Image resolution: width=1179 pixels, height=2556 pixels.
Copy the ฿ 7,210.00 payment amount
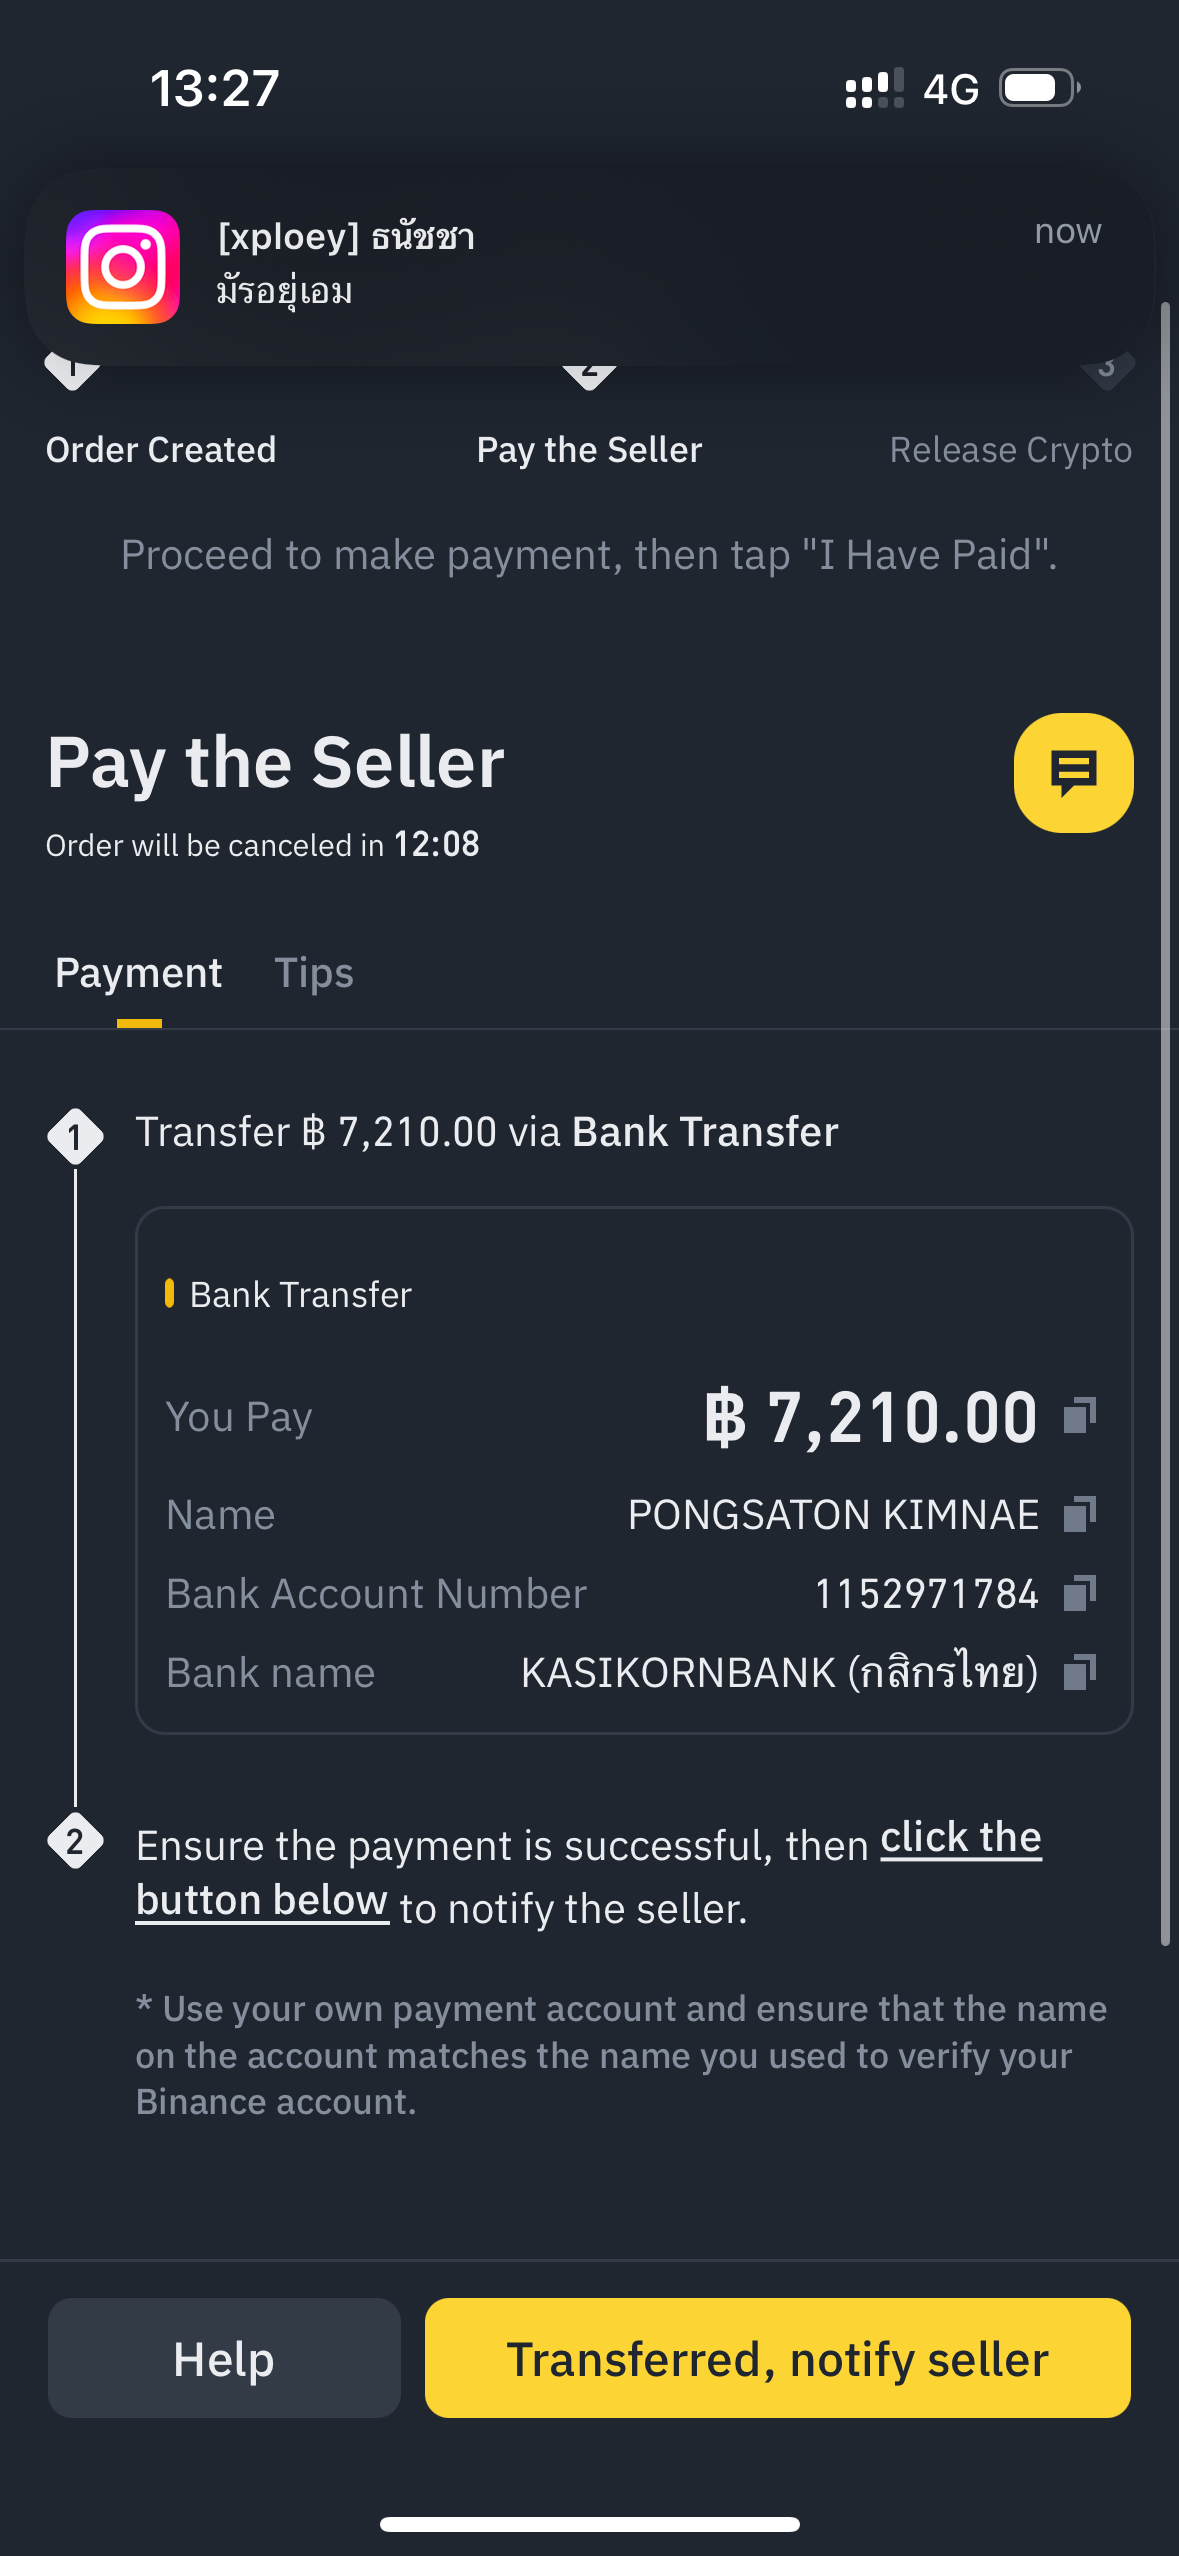[x=1080, y=1415]
